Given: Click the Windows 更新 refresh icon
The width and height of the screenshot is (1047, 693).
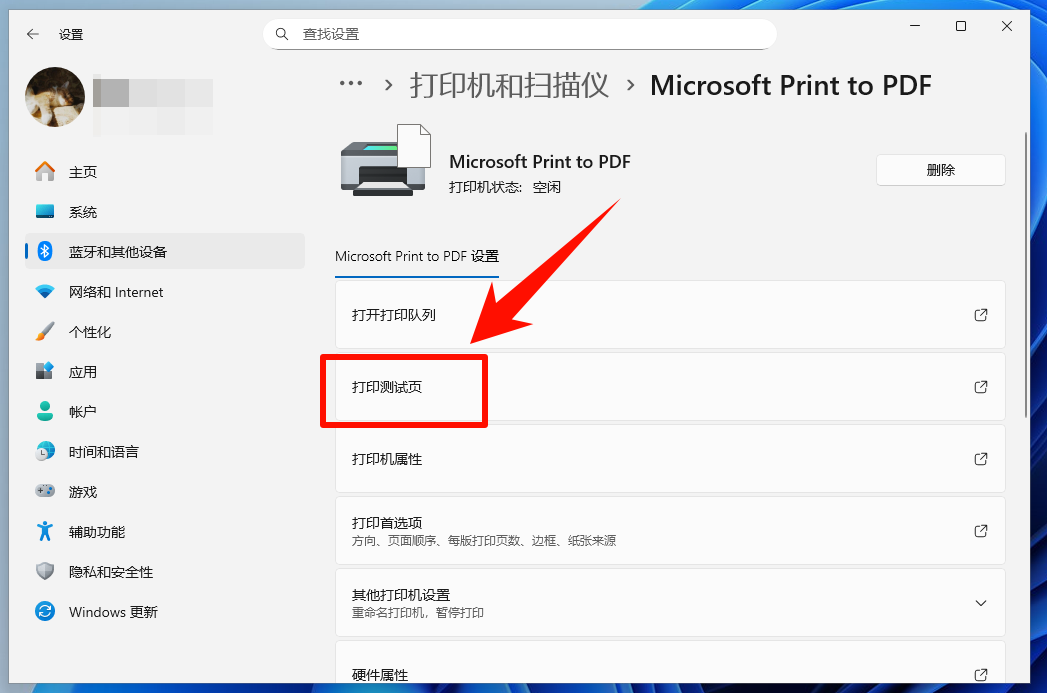Looking at the screenshot, I should pyautogui.click(x=45, y=612).
